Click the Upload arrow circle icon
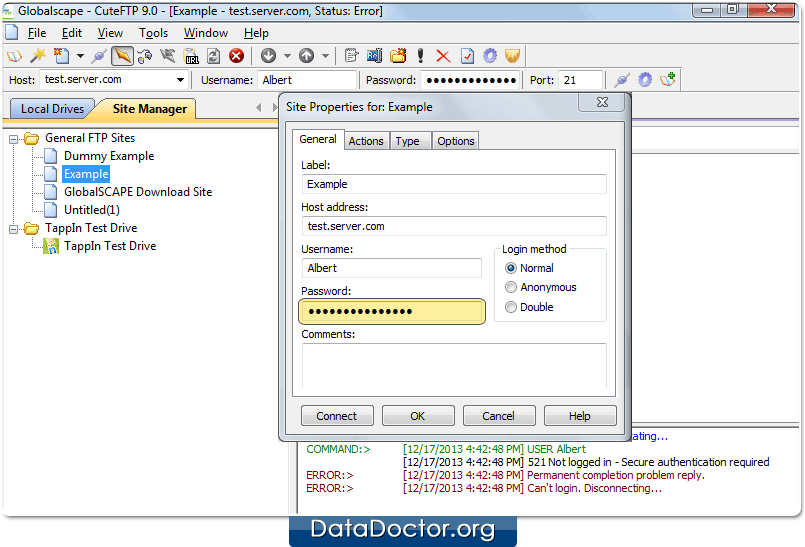This screenshot has height=547, width=805. pyautogui.click(x=306, y=55)
